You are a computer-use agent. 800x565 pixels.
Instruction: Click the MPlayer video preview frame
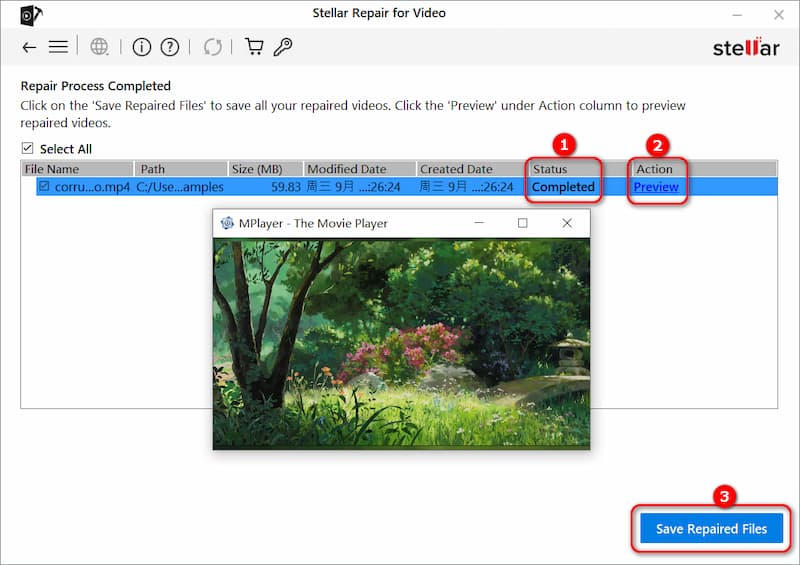(402, 344)
